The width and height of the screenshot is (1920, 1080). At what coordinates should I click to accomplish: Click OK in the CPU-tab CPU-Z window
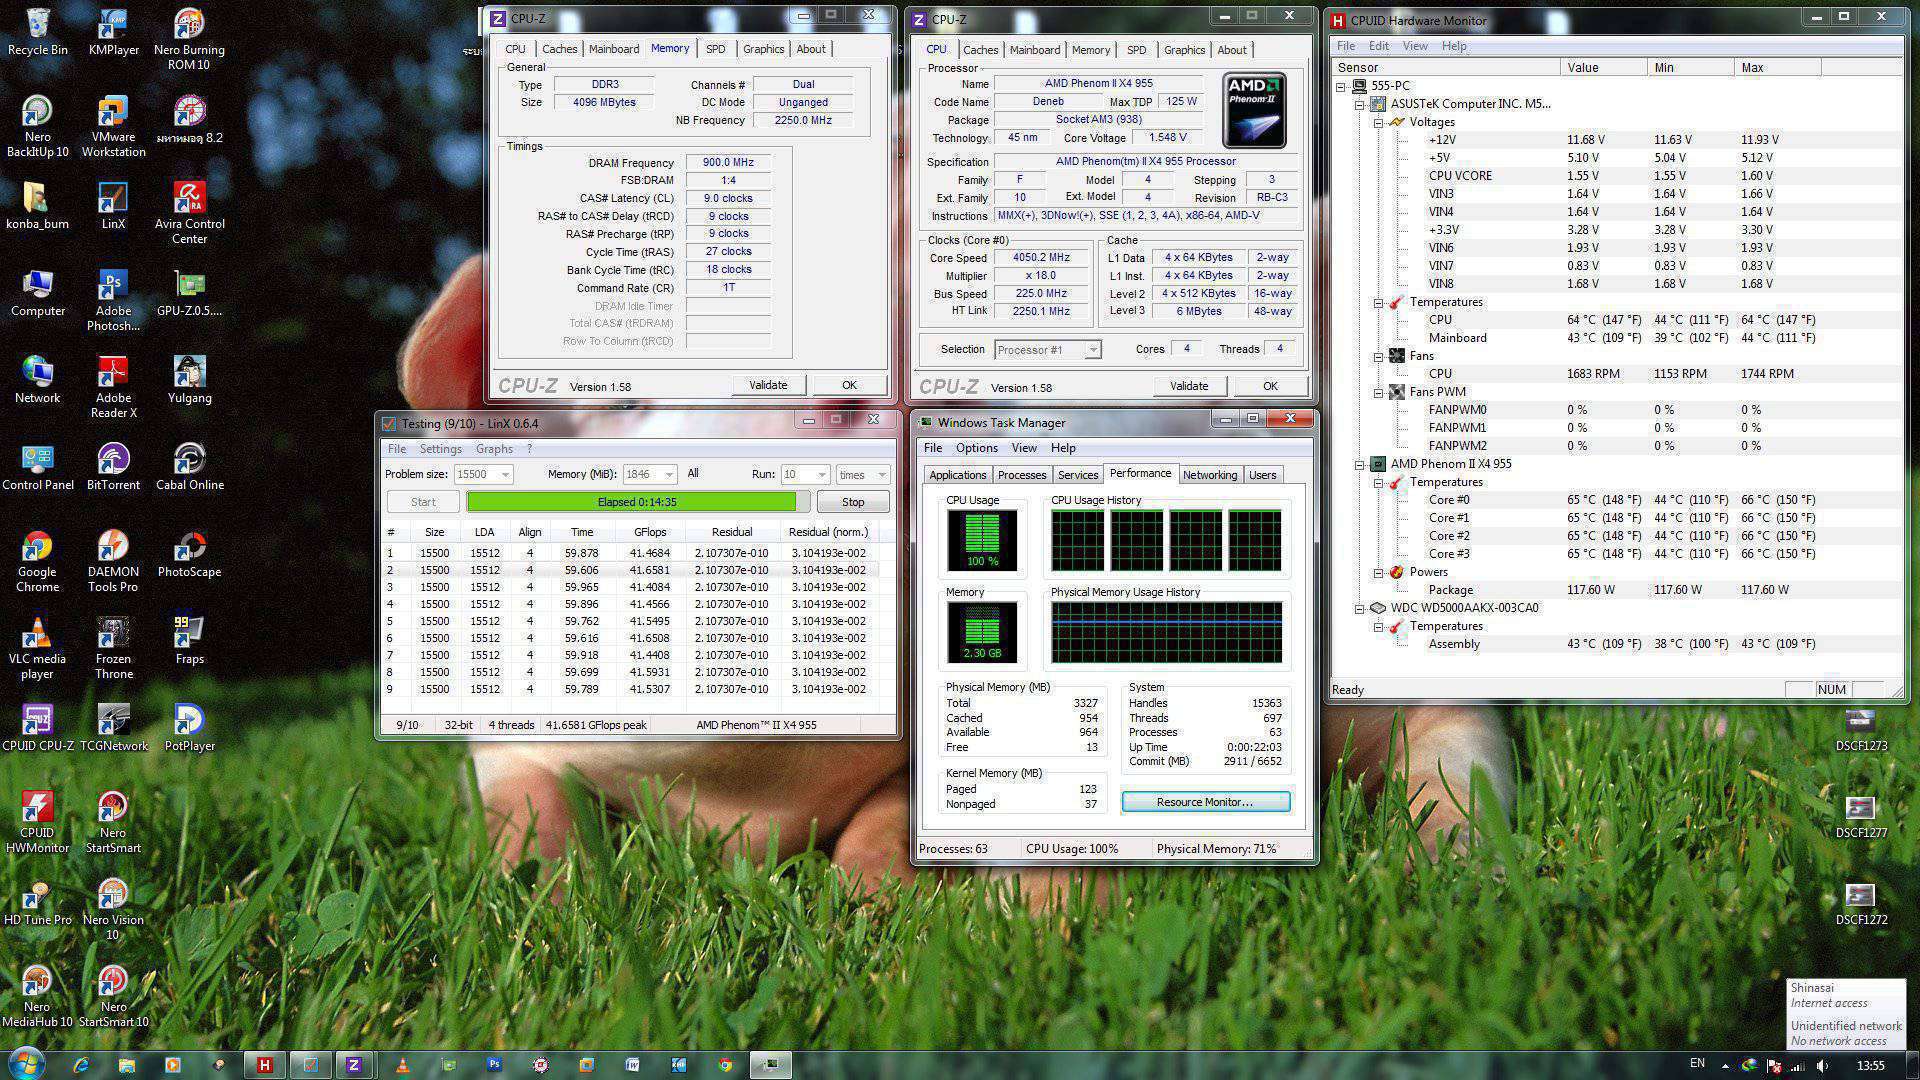click(1270, 386)
